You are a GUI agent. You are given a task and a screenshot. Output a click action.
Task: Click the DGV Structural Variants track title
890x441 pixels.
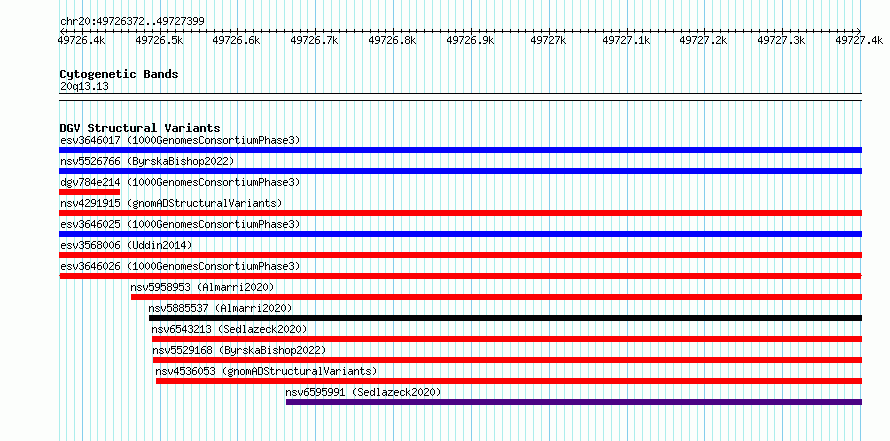(140, 128)
